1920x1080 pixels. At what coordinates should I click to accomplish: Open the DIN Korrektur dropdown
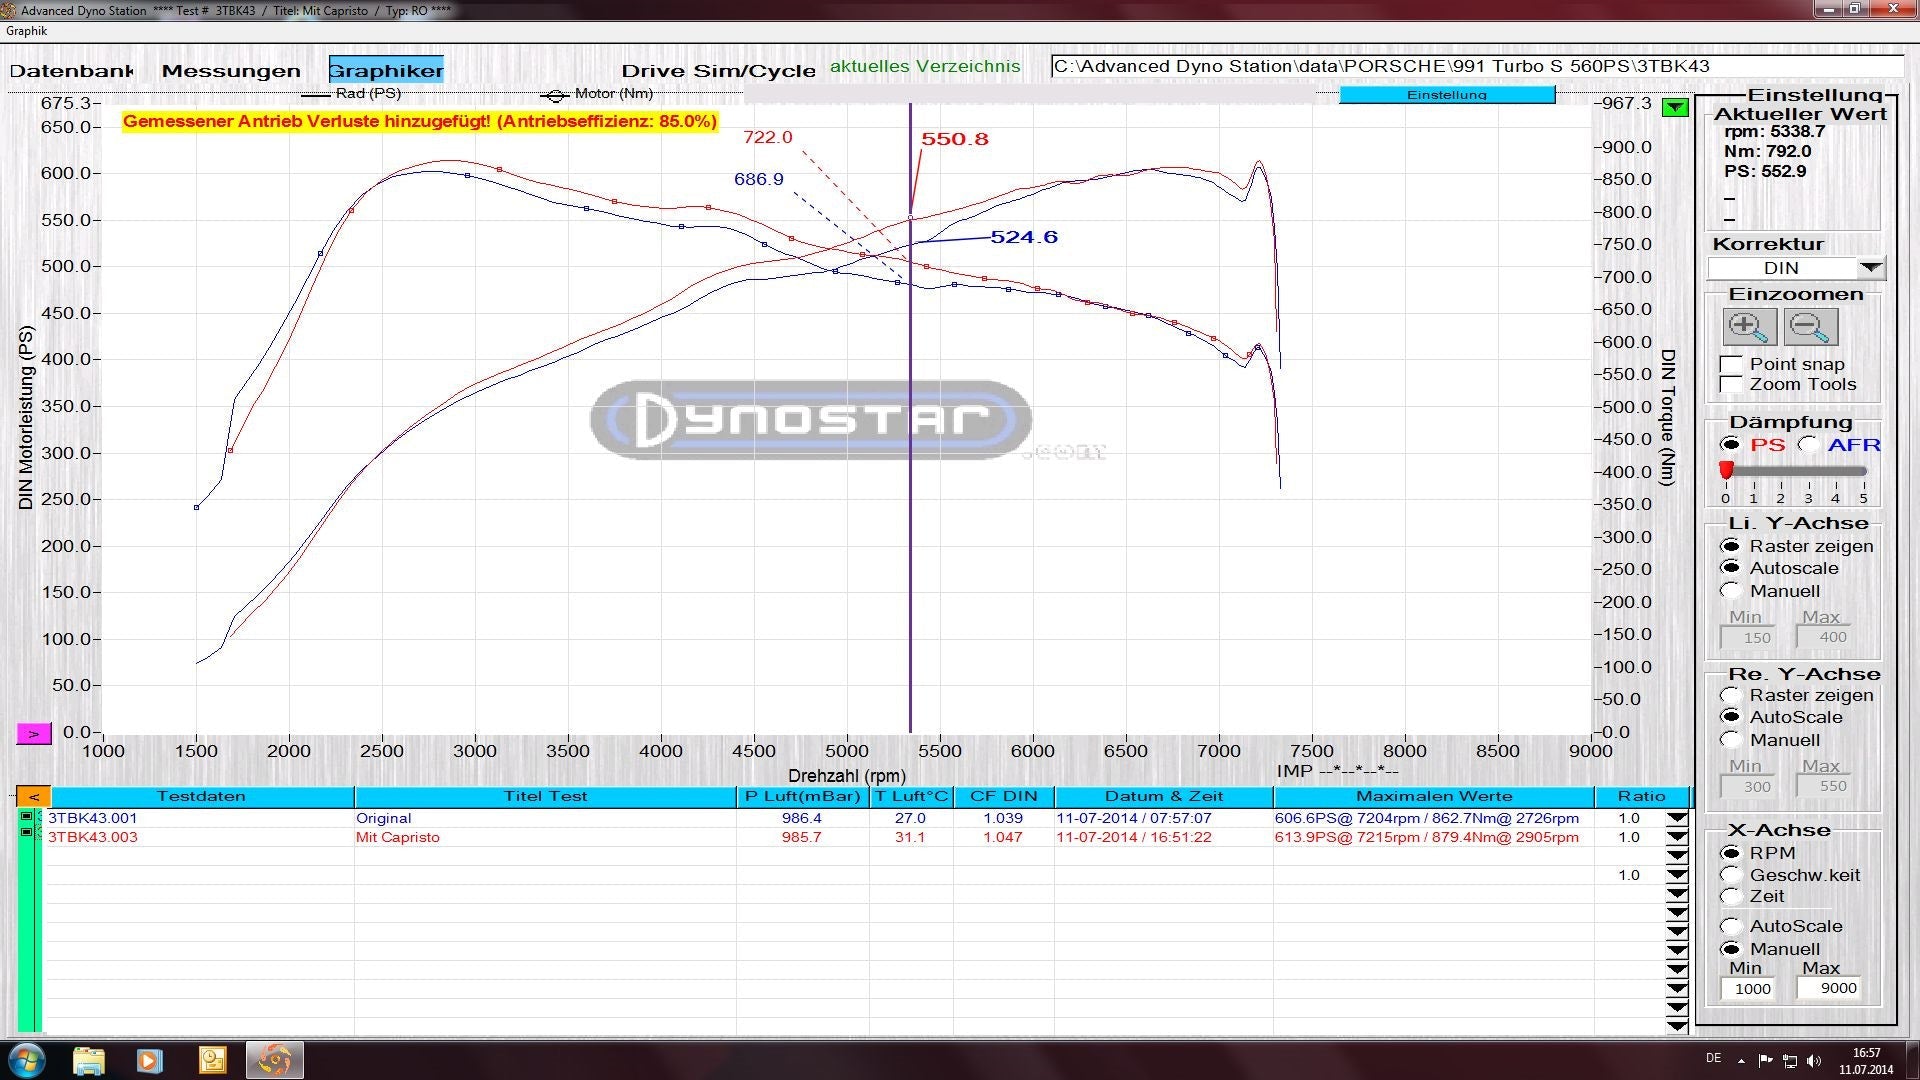point(1870,268)
